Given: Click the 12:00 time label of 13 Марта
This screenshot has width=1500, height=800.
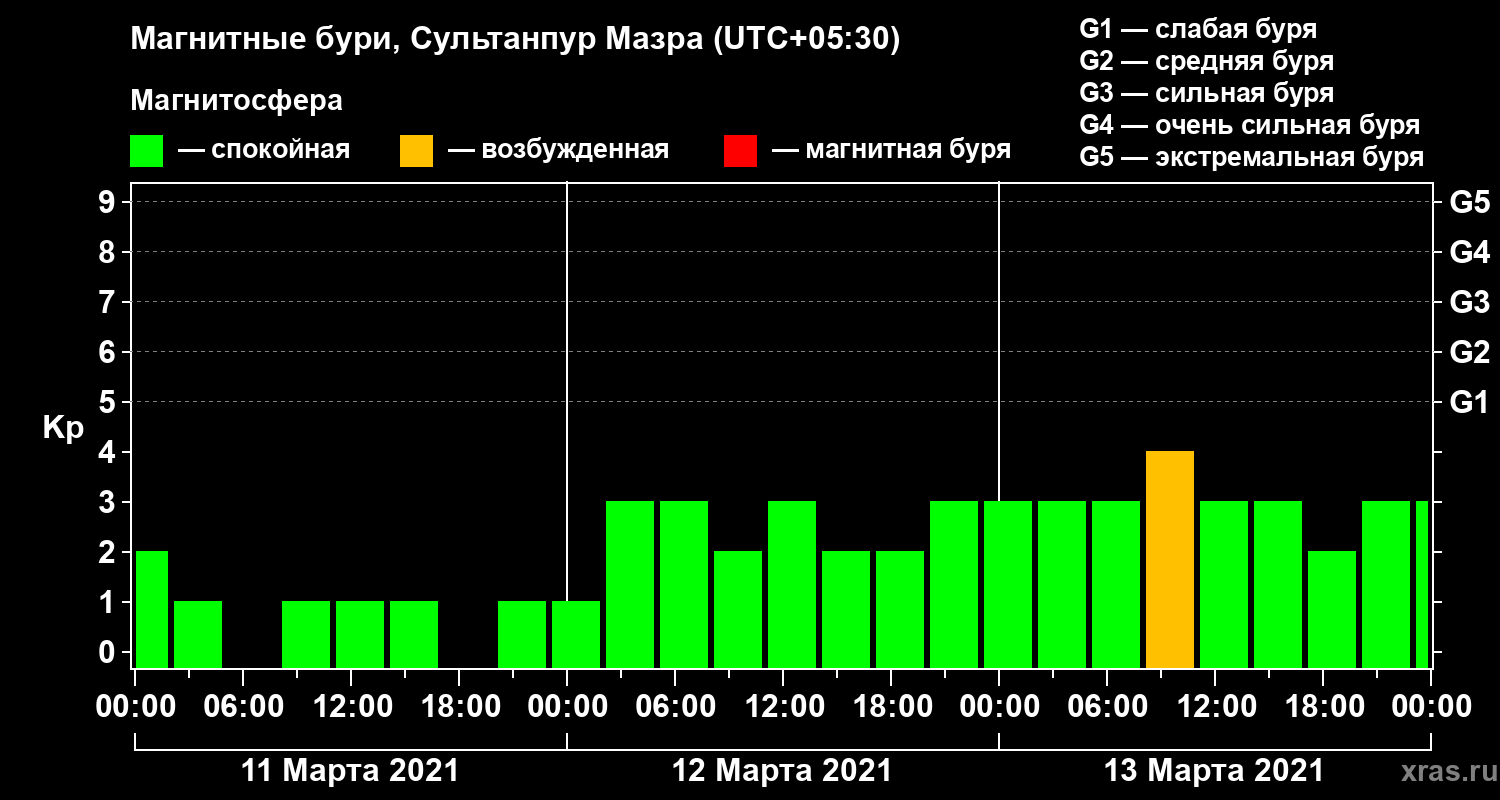Looking at the screenshot, I should coord(1215,707).
